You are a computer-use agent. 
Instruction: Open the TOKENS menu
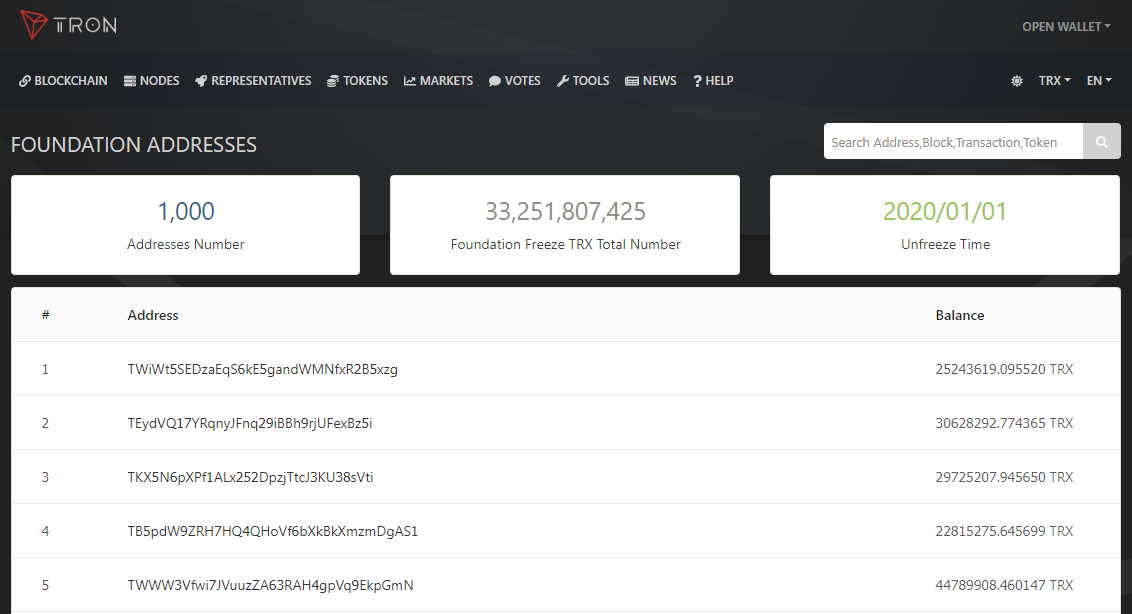(357, 81)
